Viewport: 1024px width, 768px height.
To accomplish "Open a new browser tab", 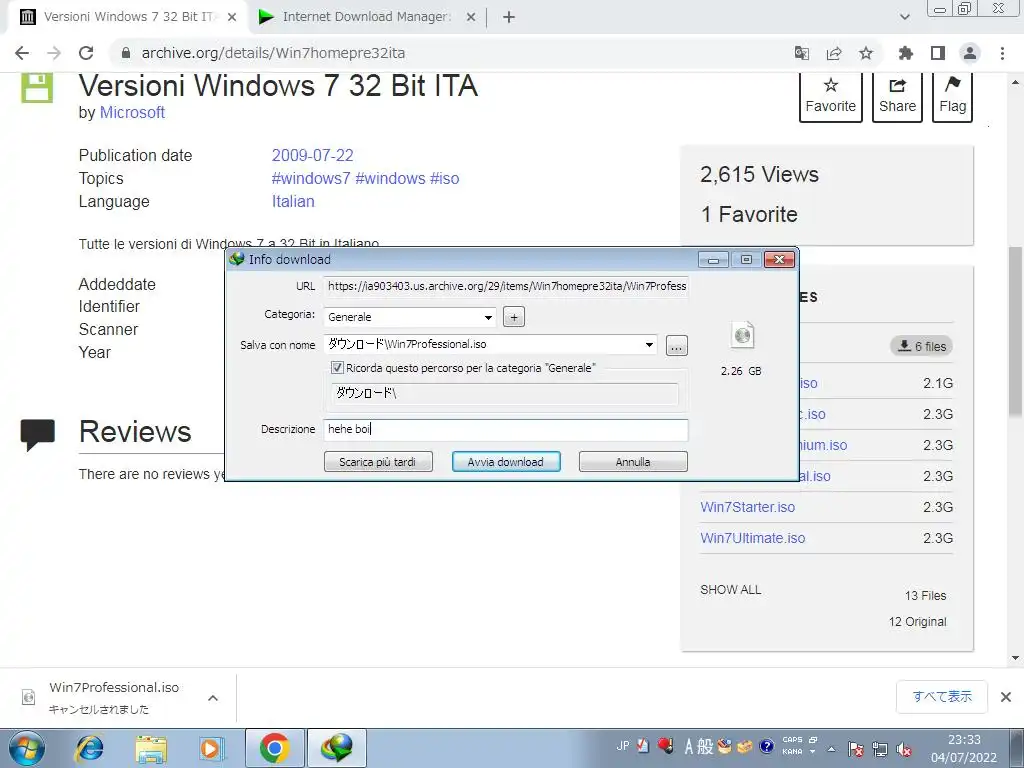I will click(x=509, y=17).
